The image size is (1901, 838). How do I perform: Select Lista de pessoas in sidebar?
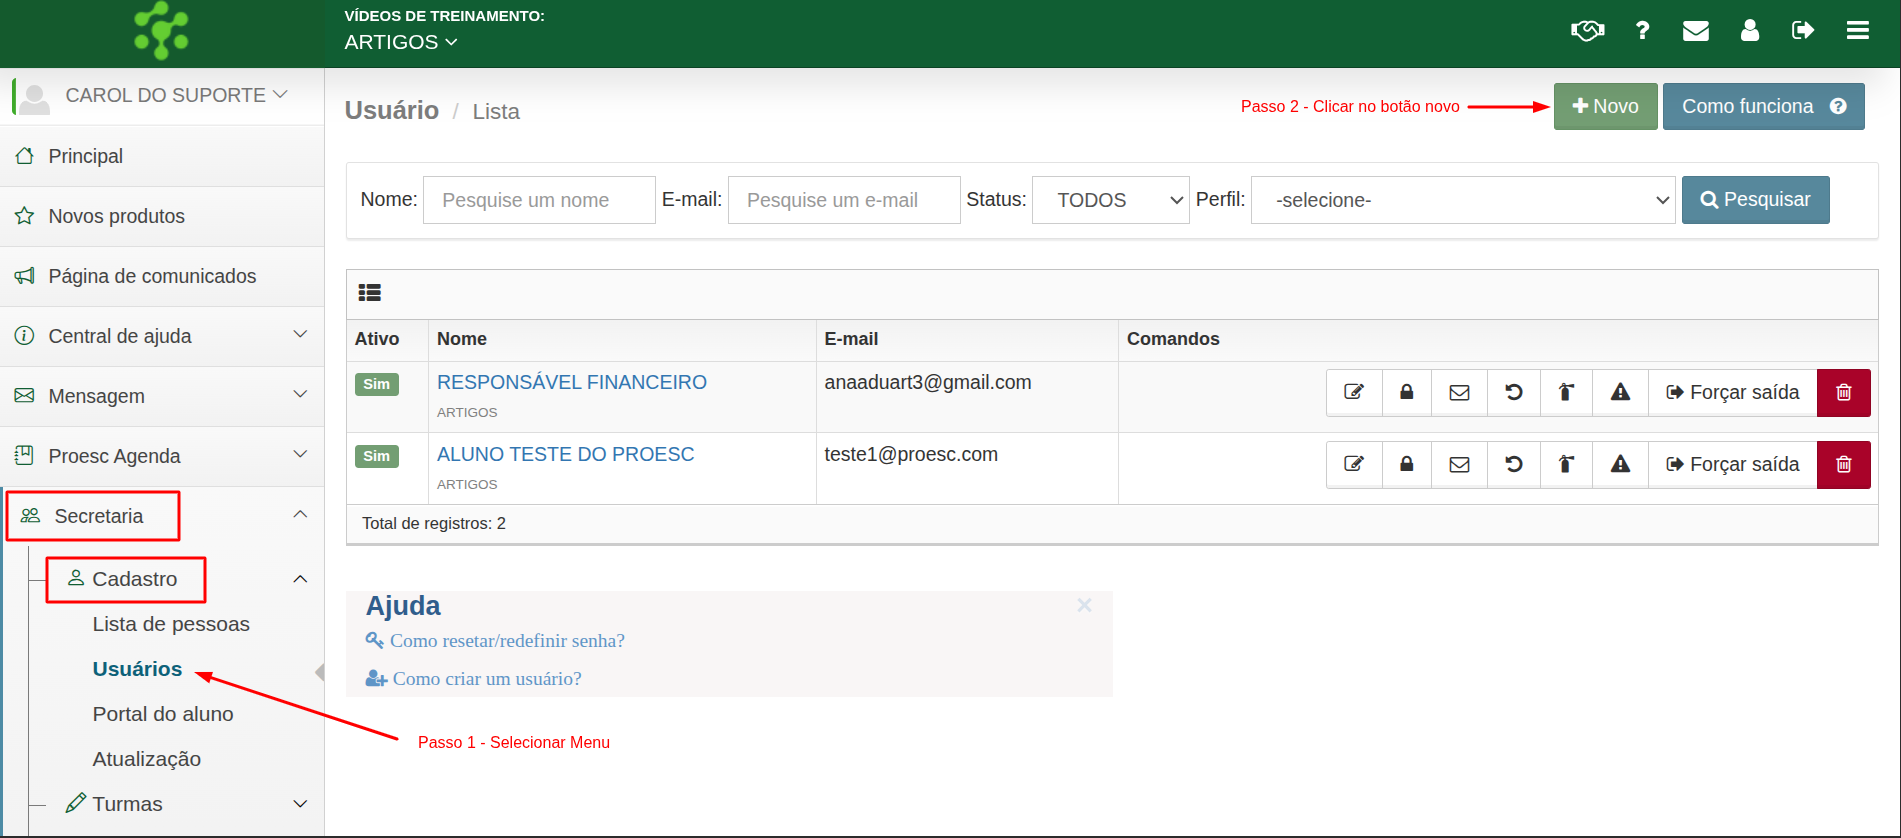(x=171, y=624)
